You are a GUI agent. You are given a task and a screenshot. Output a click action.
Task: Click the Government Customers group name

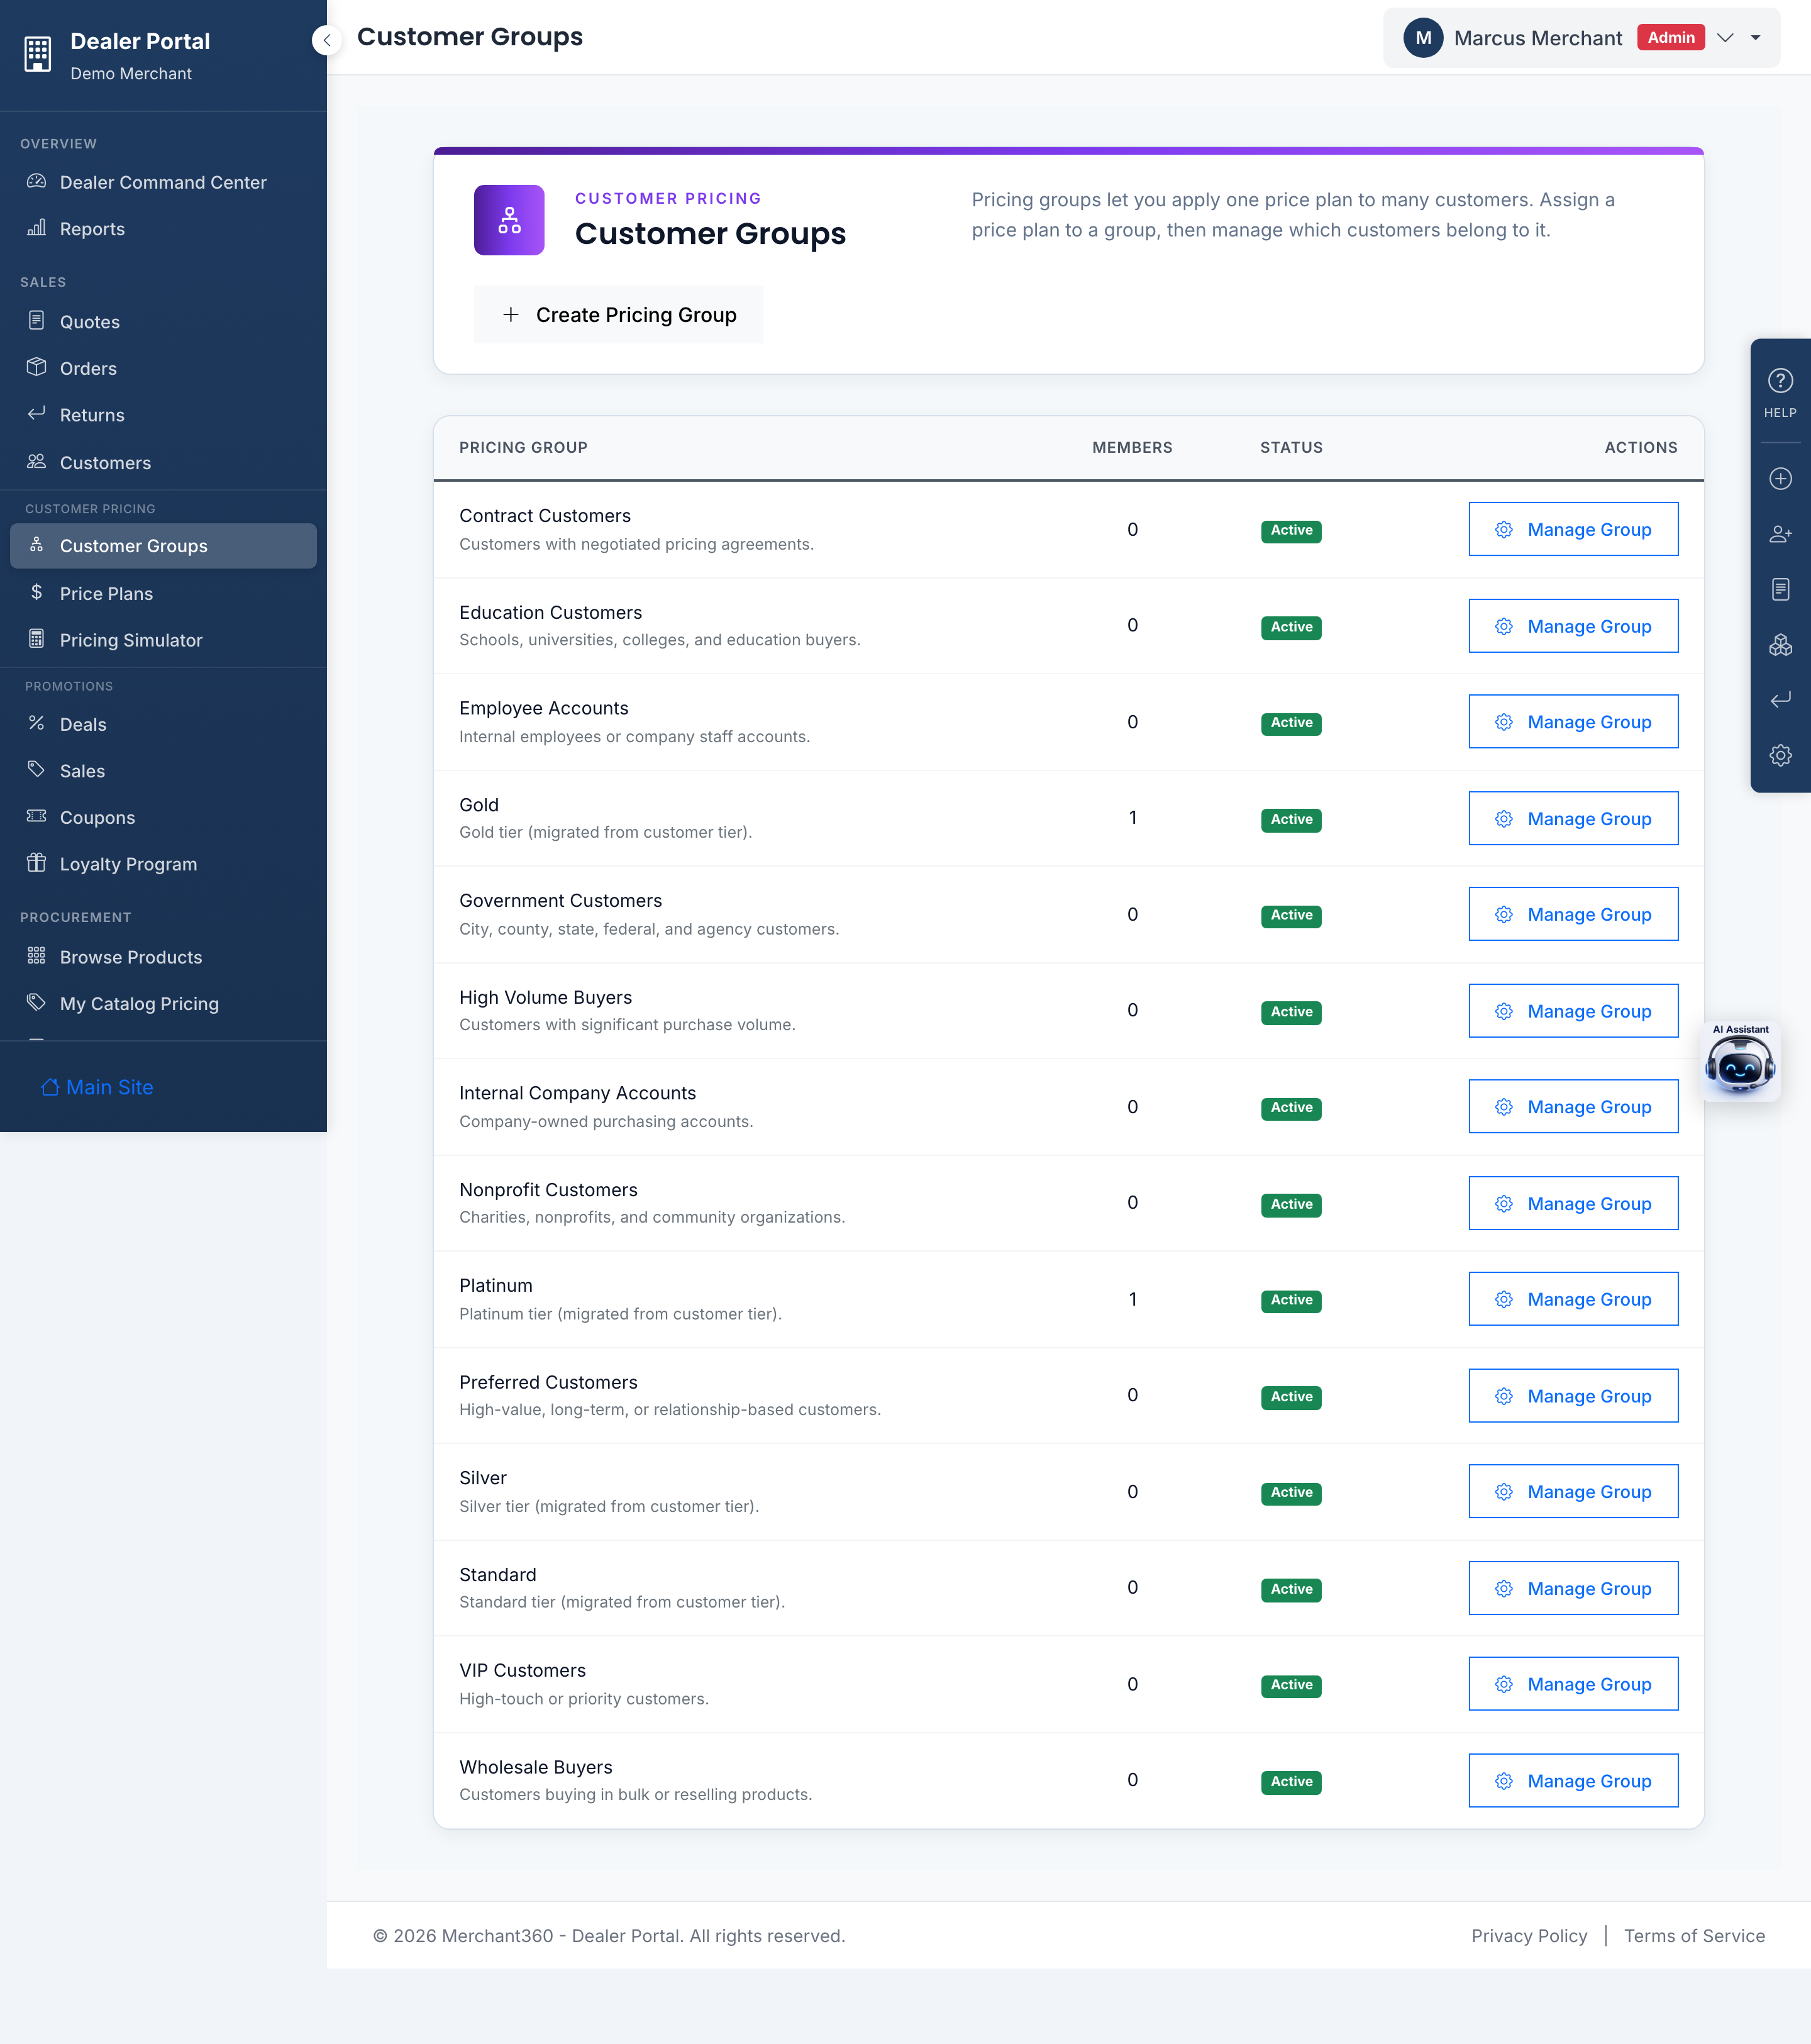(x=560, y=900)
